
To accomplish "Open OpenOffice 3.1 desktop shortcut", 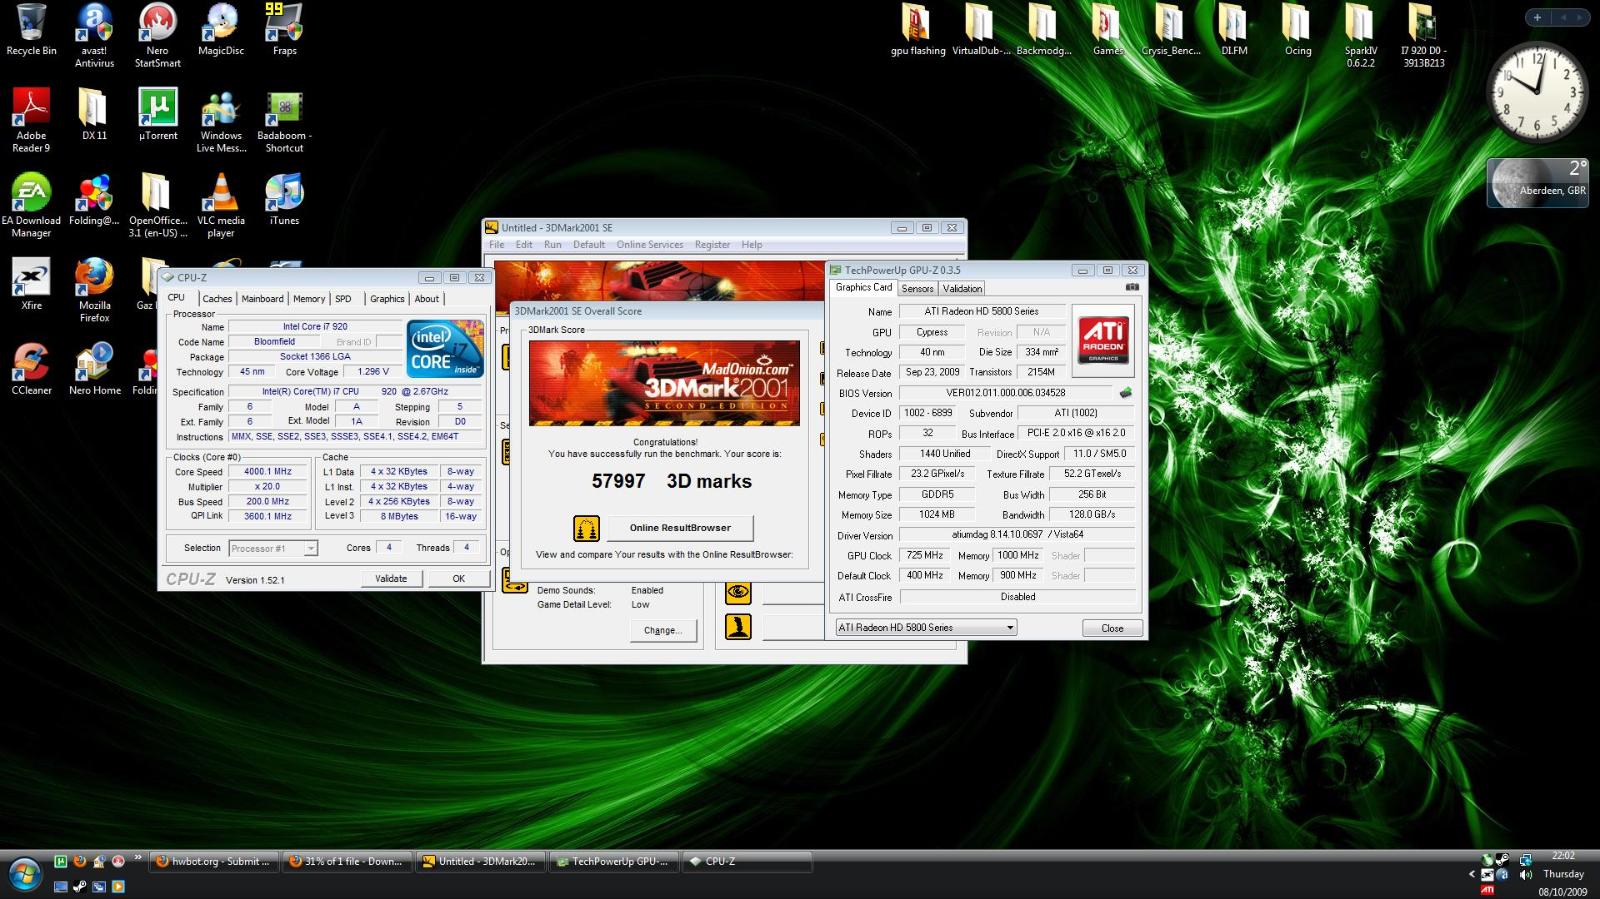I will [157, 206].
